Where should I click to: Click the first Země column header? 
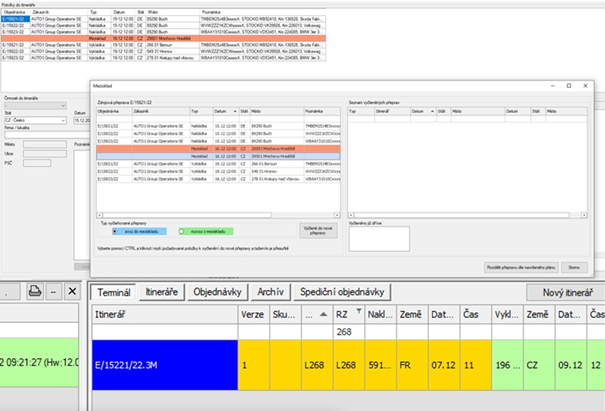[412, 315]
